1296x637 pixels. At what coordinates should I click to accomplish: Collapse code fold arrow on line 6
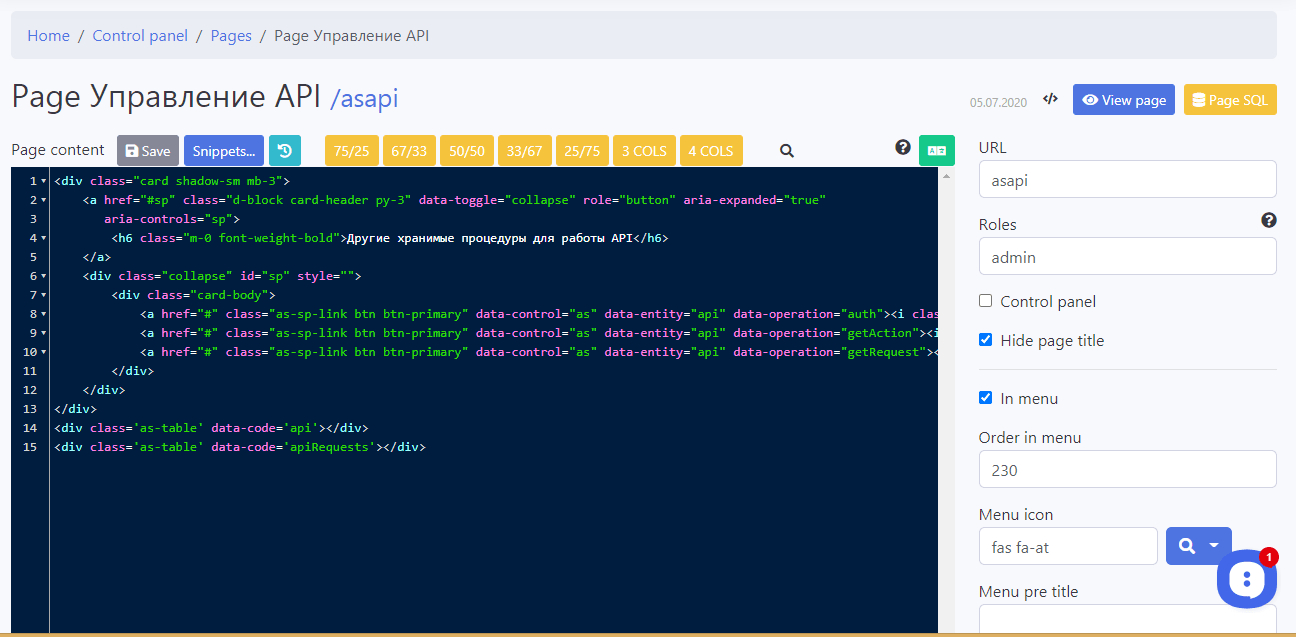pyautogui.click(x=44, y=276)
